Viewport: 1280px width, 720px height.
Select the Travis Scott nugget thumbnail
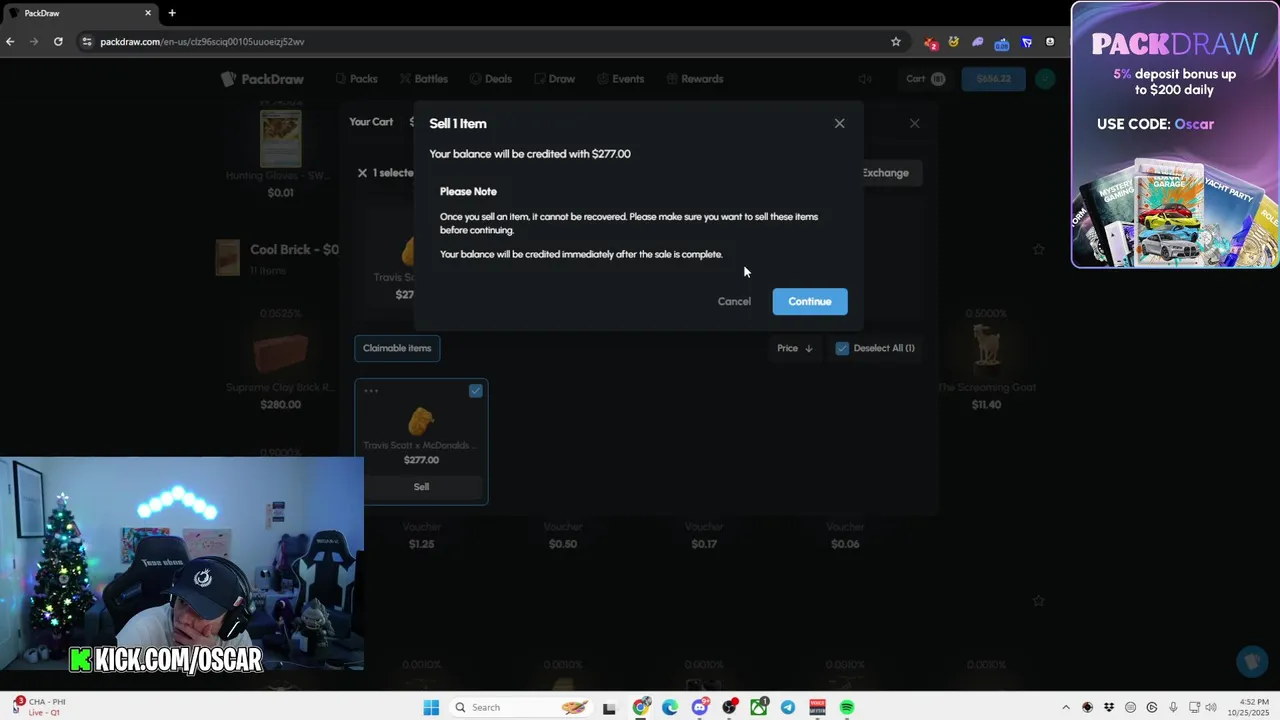coord(421,421)
